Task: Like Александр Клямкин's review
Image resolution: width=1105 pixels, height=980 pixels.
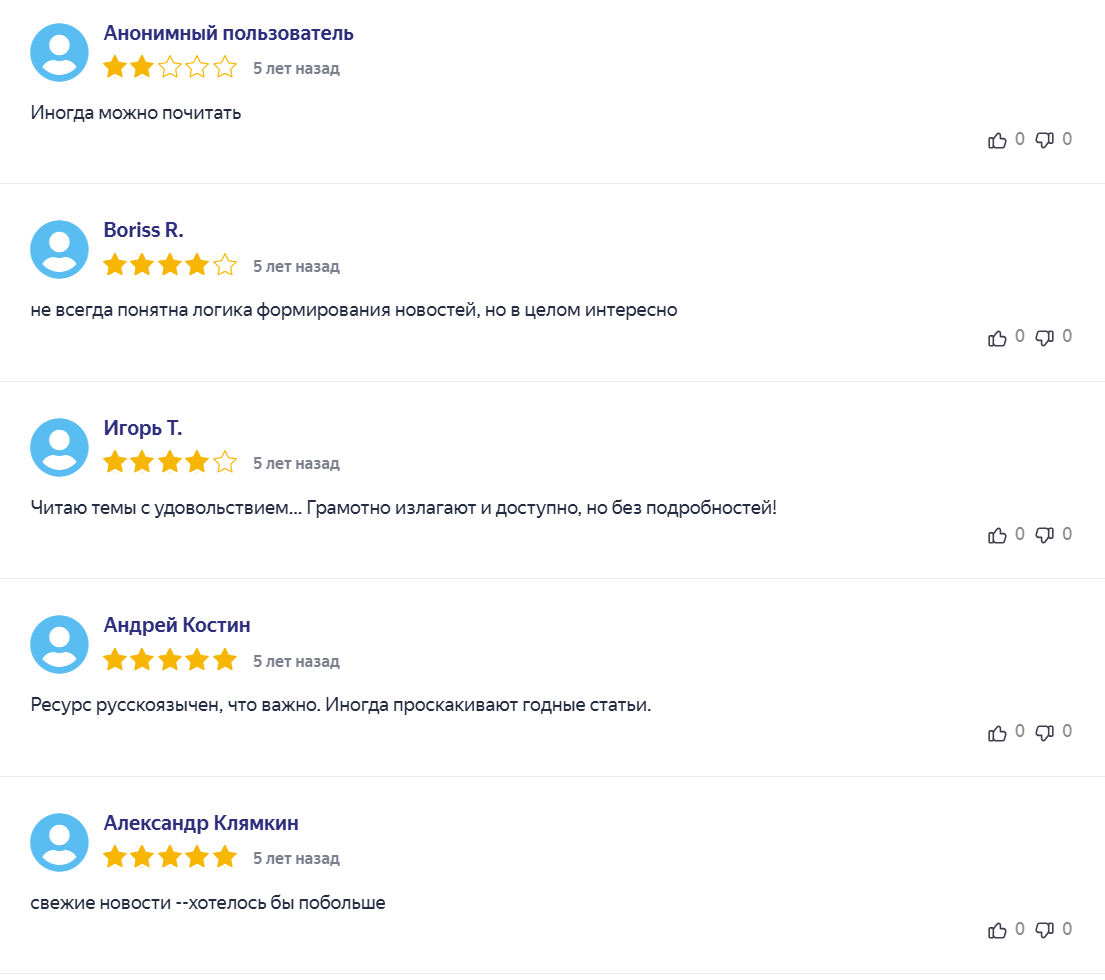Action: click(x=997, y=931)
